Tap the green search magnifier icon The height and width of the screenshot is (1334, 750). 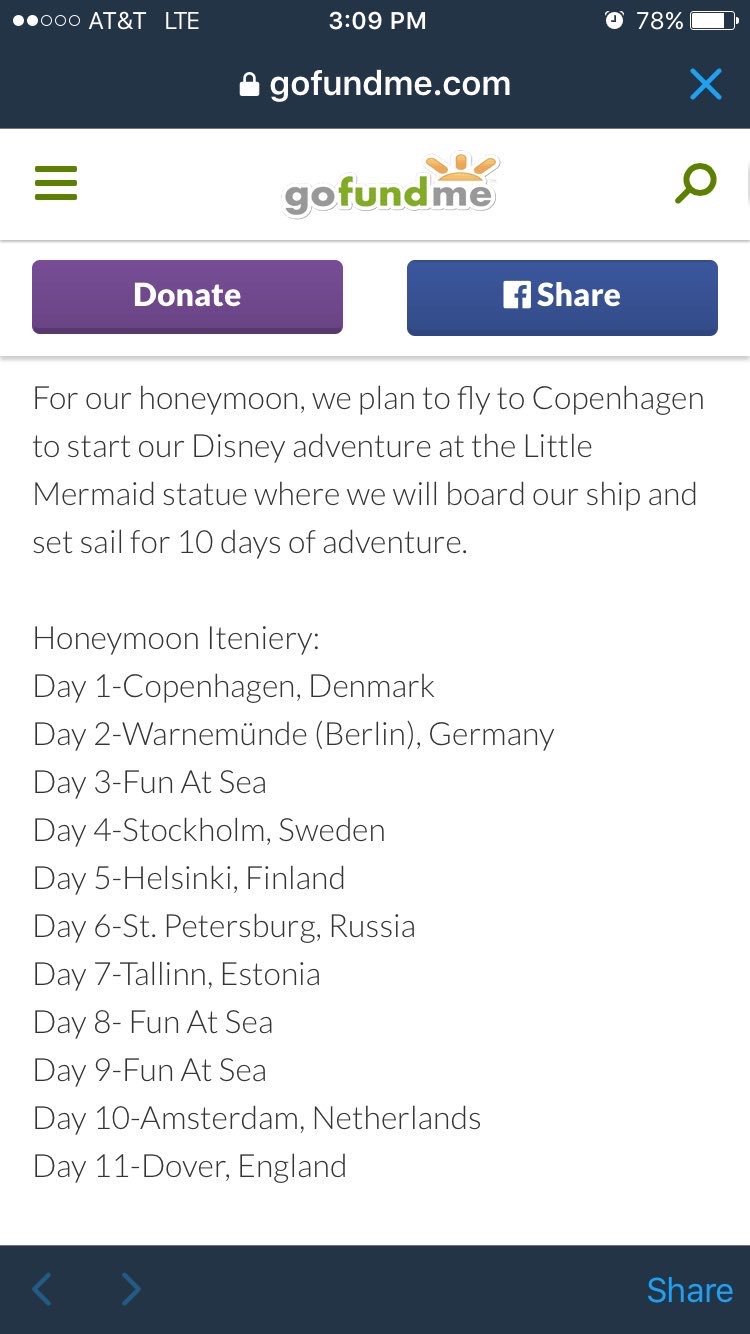pyautogui.click(x=696, y=183)
